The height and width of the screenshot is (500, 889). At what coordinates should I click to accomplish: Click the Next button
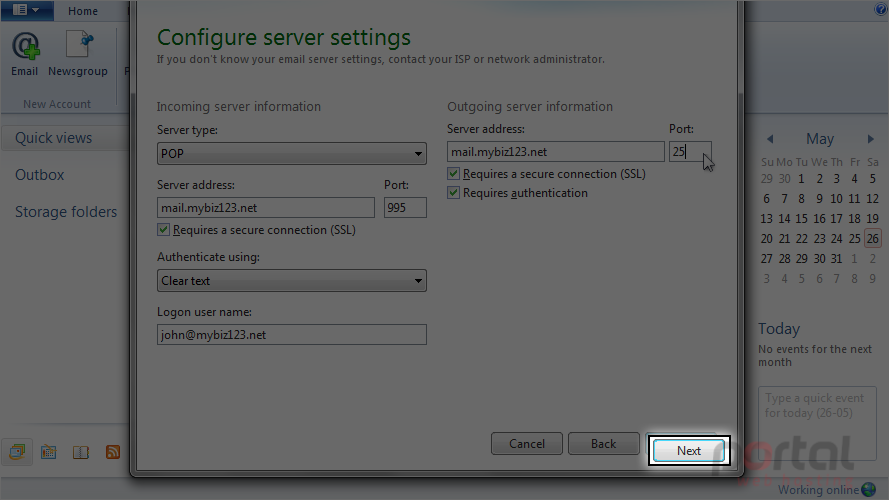tap(689, 451)
